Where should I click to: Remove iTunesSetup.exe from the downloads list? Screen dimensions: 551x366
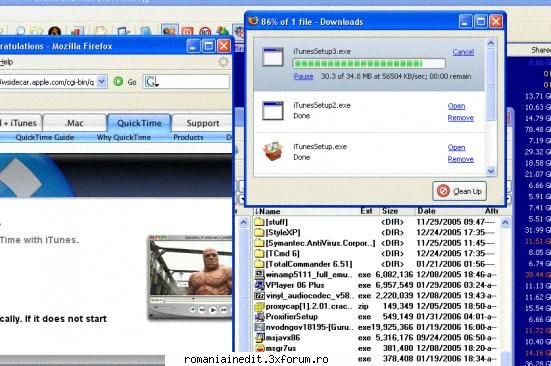coord(461,159)
